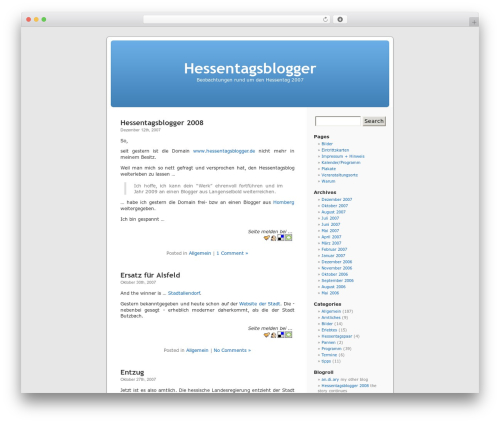Open the April 2007 archive
Screen dimensions: 500x423
click(331, 237)
